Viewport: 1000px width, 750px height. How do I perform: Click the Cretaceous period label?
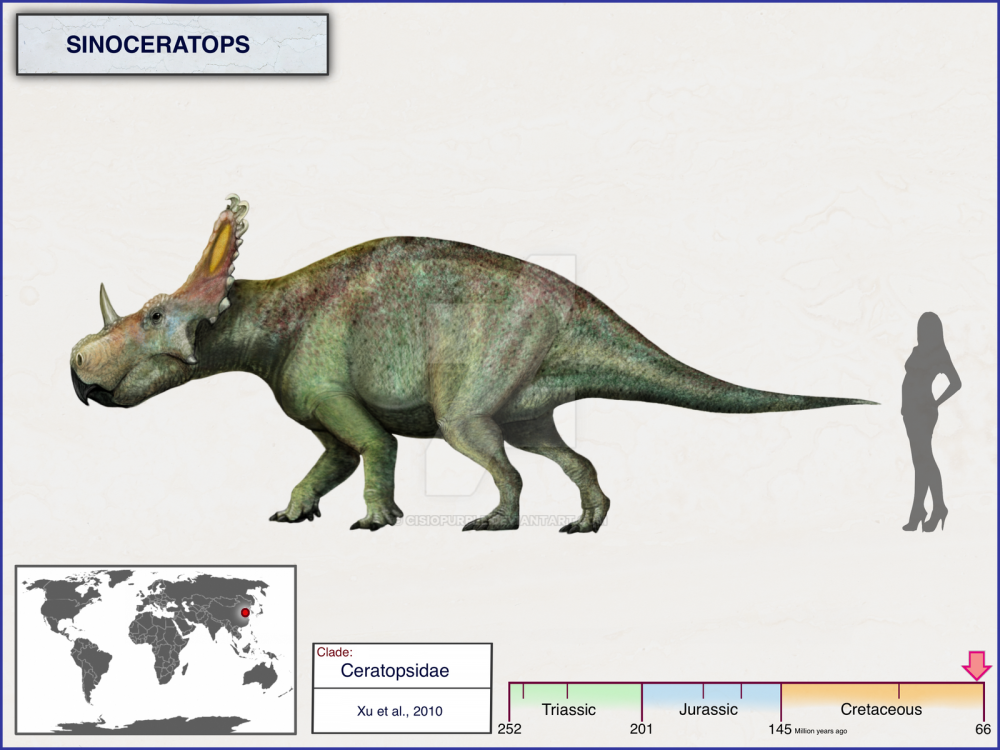[x=881, y=709]
